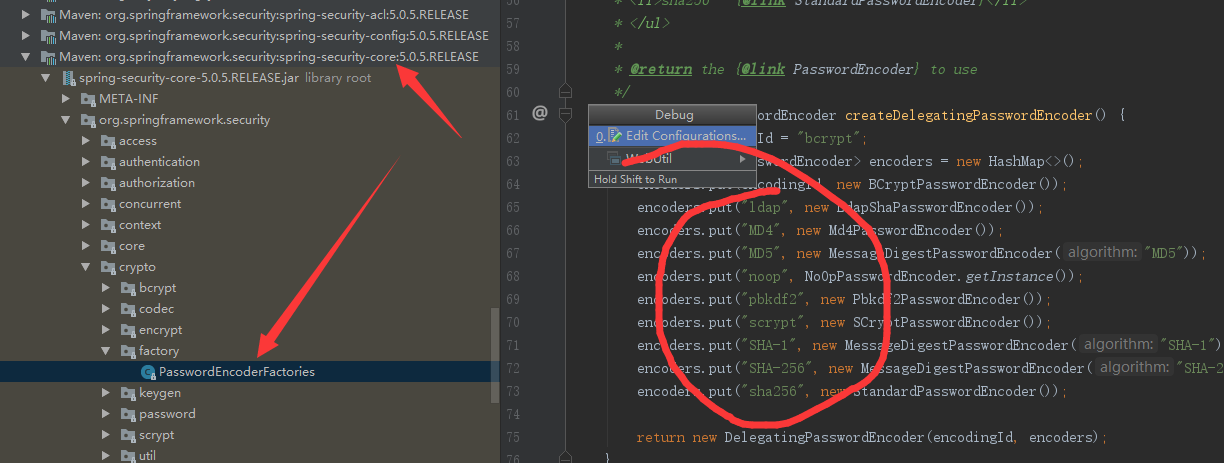
Task: Click the WebUtil configuration icon in popup
Action: pos(615,159)
